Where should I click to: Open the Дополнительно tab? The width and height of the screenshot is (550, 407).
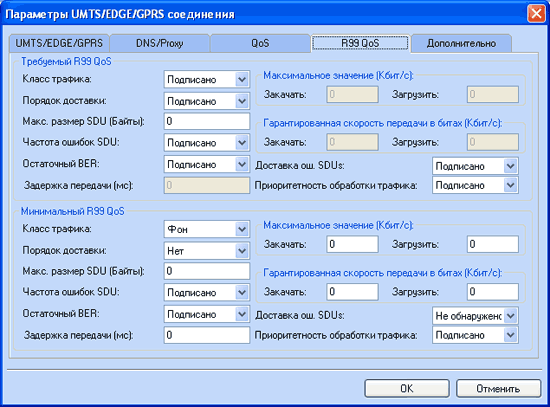click(x=461, y=44)
